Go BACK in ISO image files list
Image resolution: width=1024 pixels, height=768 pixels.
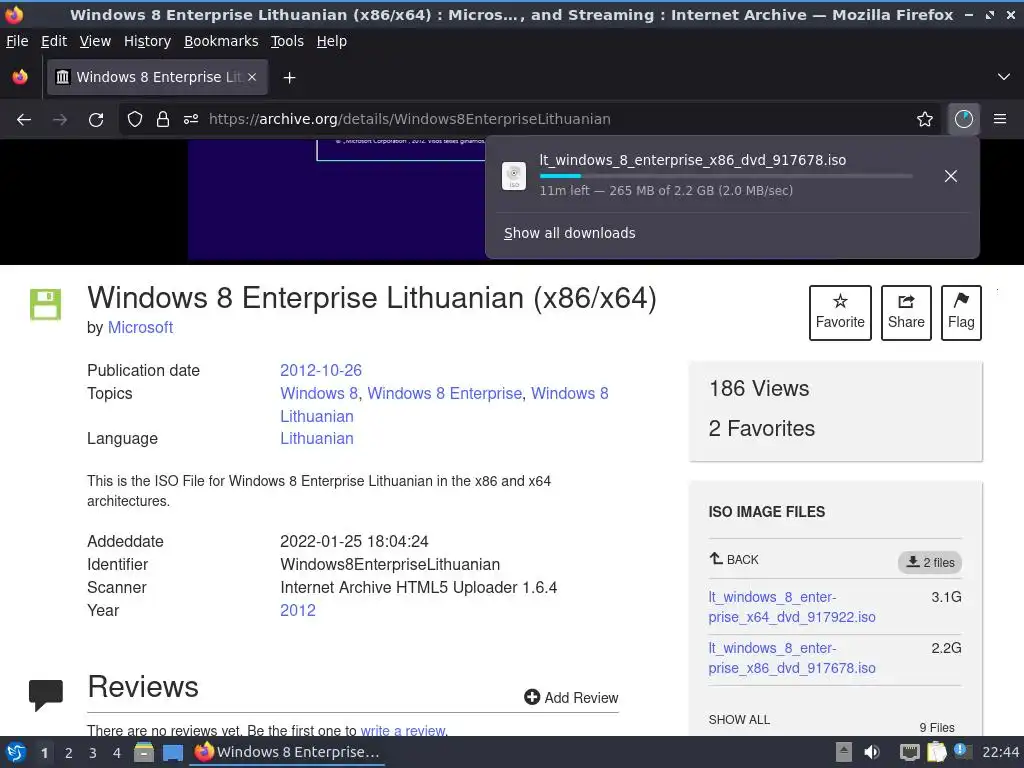[x=734, y=560]
